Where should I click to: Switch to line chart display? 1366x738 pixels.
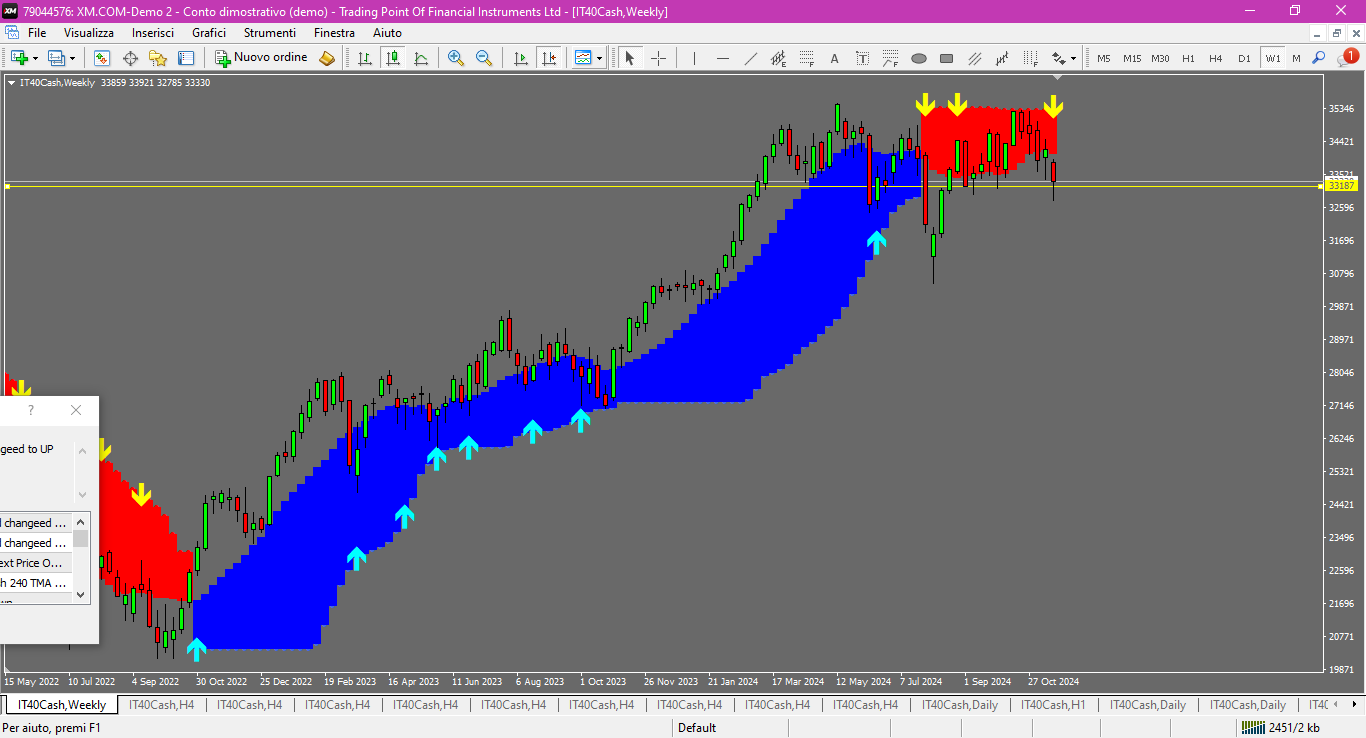pyautogui.click(x=421, y=58)
